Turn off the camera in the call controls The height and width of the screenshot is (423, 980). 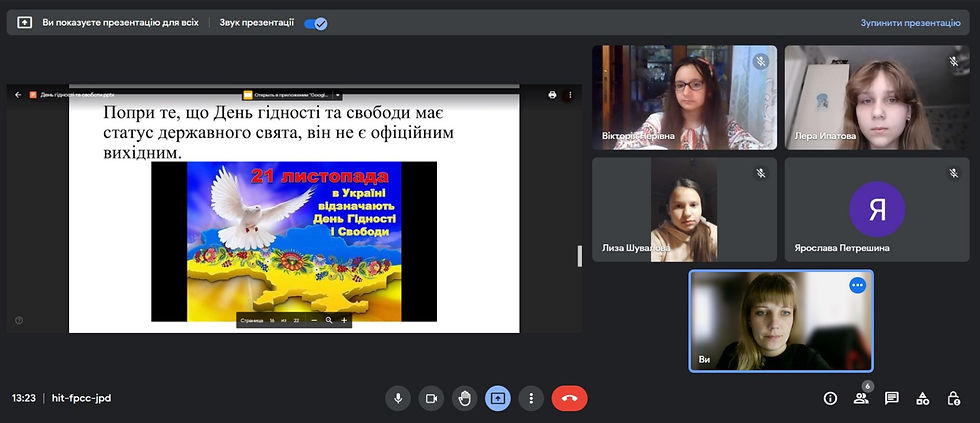pos(431,398)
